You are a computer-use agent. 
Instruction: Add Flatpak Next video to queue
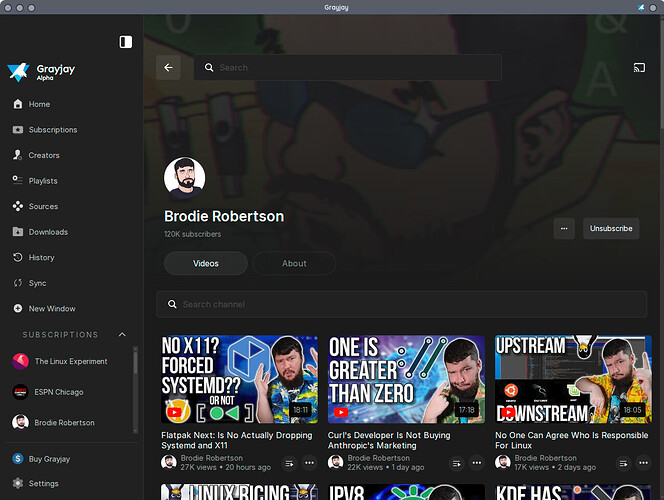coord(289,464)
